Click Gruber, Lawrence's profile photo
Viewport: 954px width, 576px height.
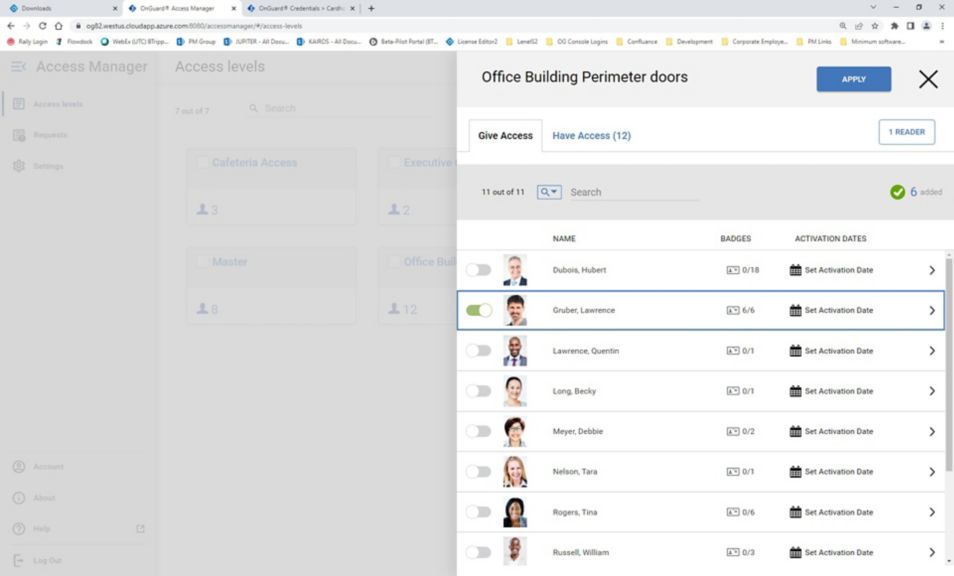pyautogui.click(x=514, y=310)
